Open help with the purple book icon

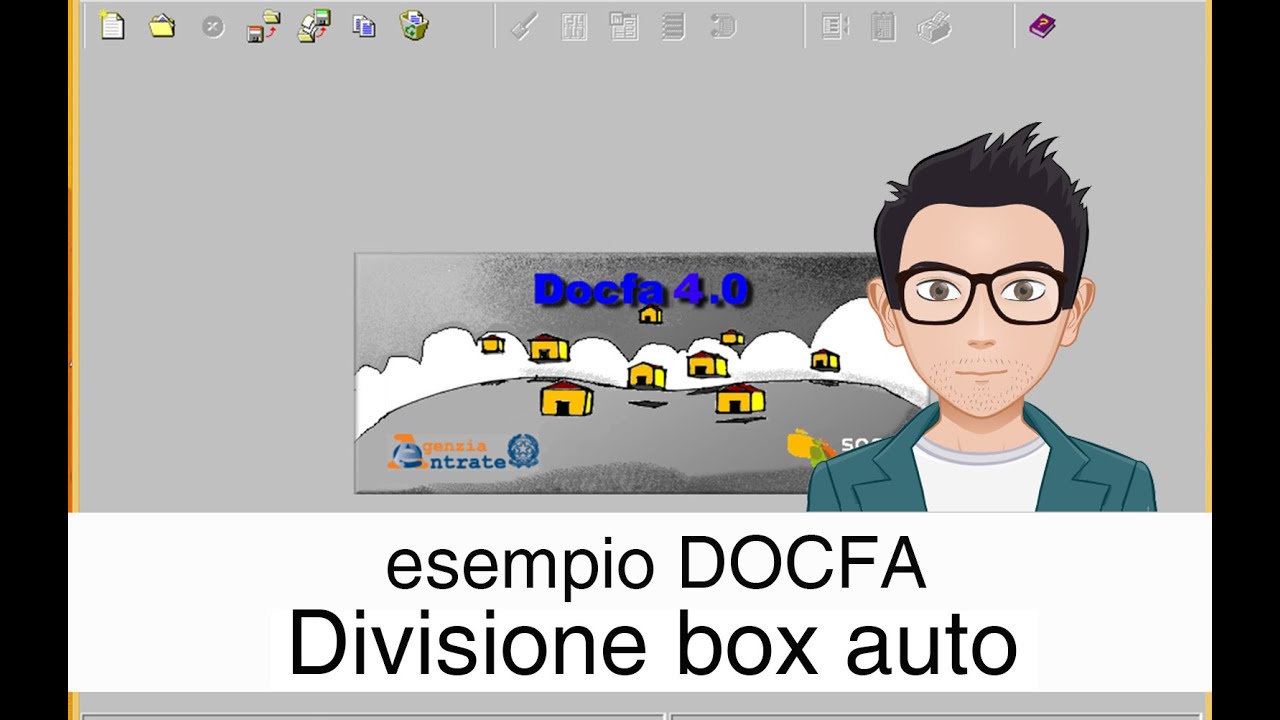tap(1042, 26)
